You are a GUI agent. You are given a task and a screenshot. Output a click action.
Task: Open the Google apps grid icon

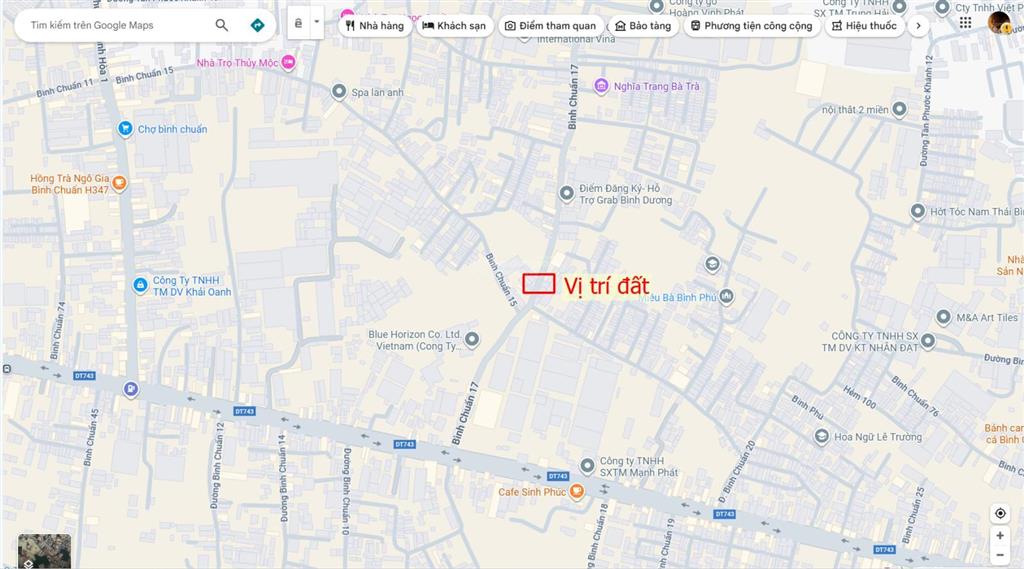point(965,23)
